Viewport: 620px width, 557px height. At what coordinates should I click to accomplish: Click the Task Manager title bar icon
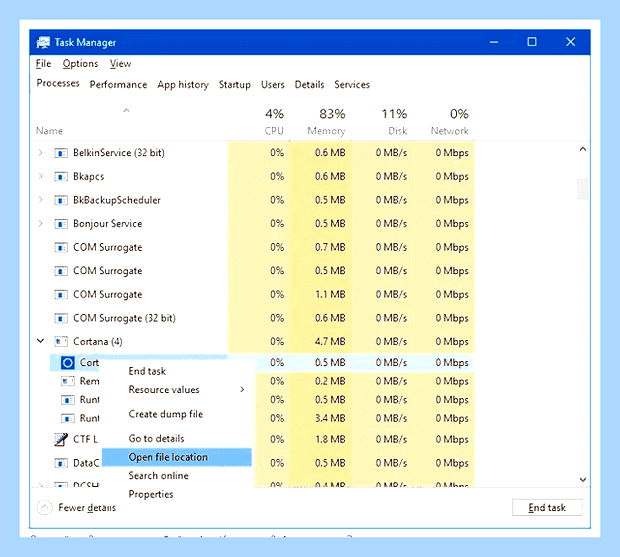click(x=43, y=42)
